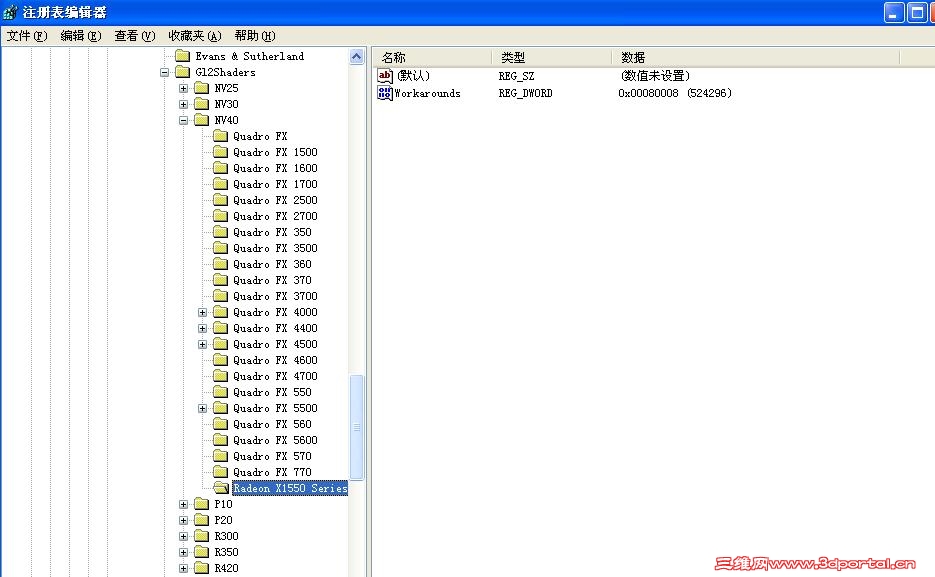This screenshot has height=577, width=935.
Task: Click the Quadro FX 550 folder icon
Action: coord(221,392)
